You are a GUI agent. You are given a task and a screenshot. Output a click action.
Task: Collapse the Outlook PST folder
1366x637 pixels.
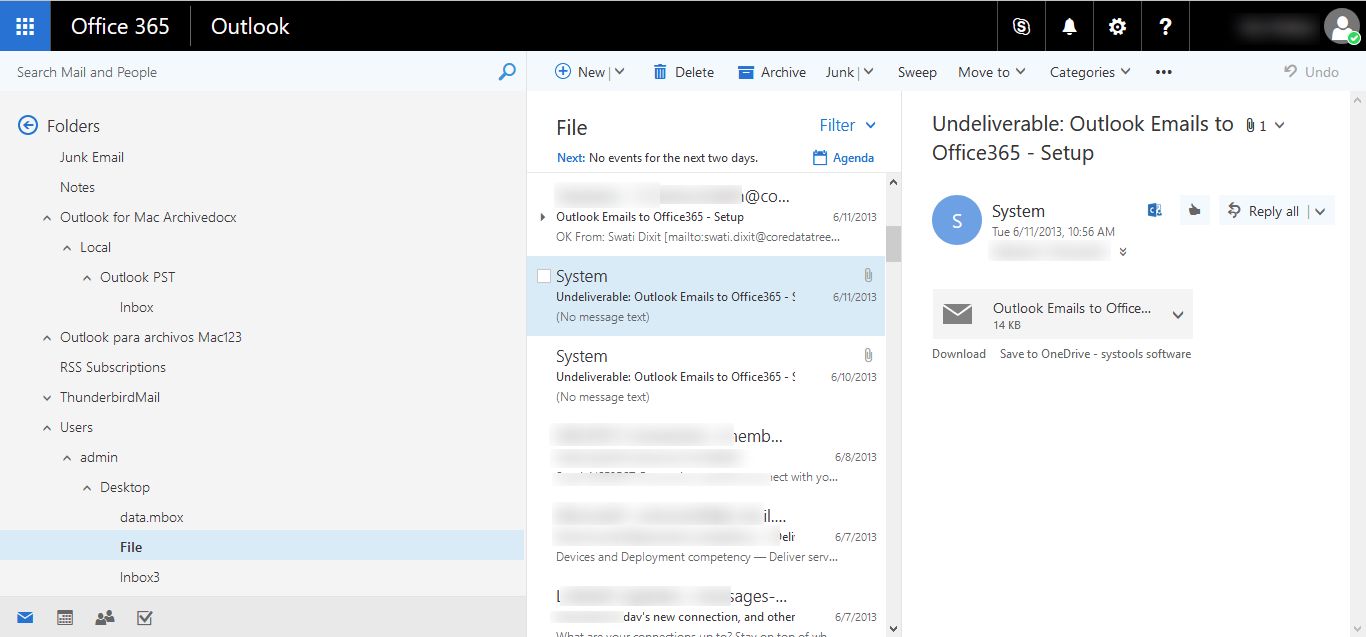87,277
